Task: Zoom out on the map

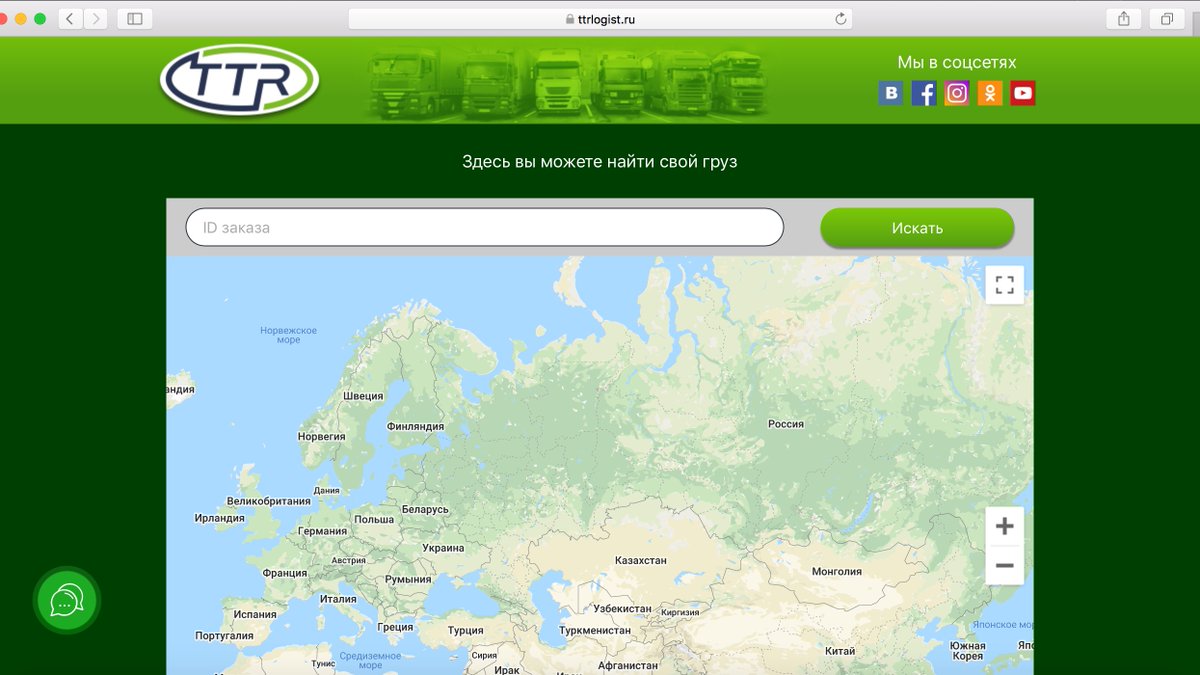Action: pos(1005,565)
